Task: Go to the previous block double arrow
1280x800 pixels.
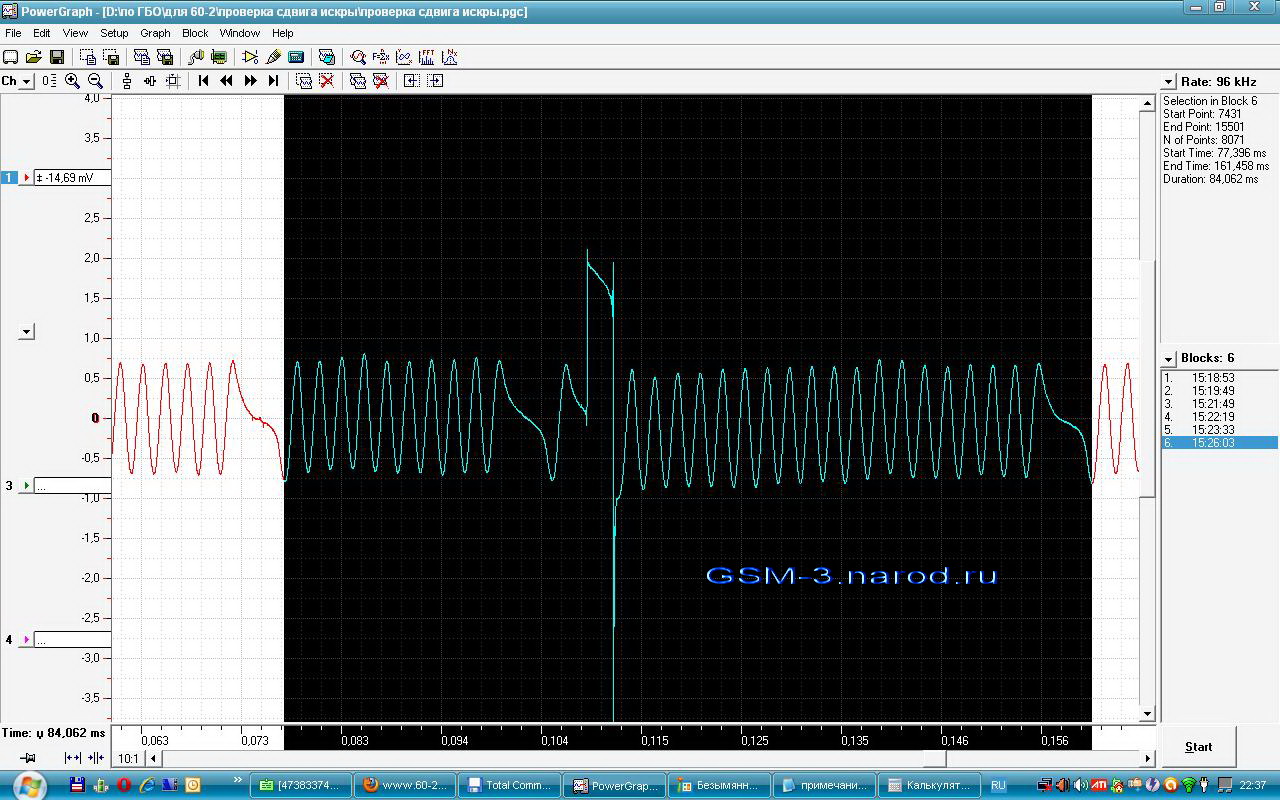Action: 226,81
